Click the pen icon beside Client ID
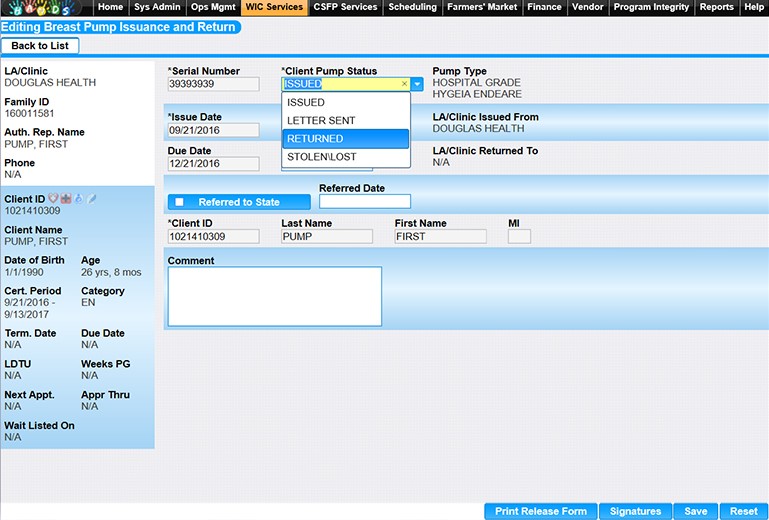This screenshot has height=520, width=769. [91, 199]
